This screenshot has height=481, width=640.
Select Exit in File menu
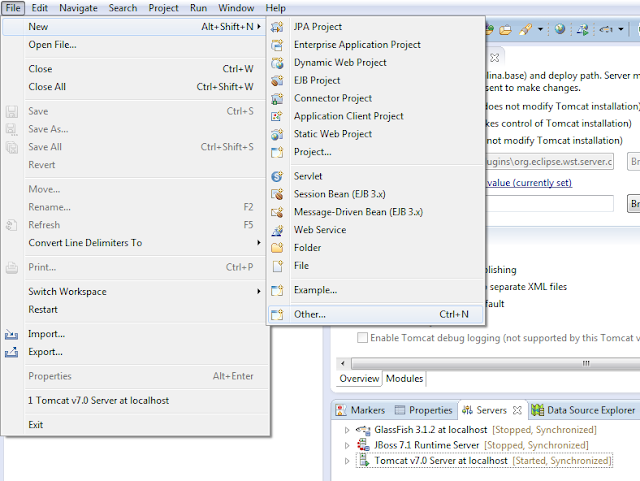(x=134, y=425)
